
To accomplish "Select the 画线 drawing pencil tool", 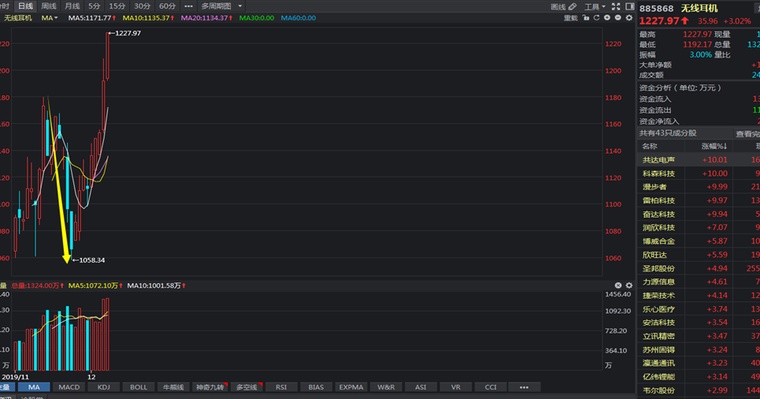I will pyautogui.click(x=564, y=7).
